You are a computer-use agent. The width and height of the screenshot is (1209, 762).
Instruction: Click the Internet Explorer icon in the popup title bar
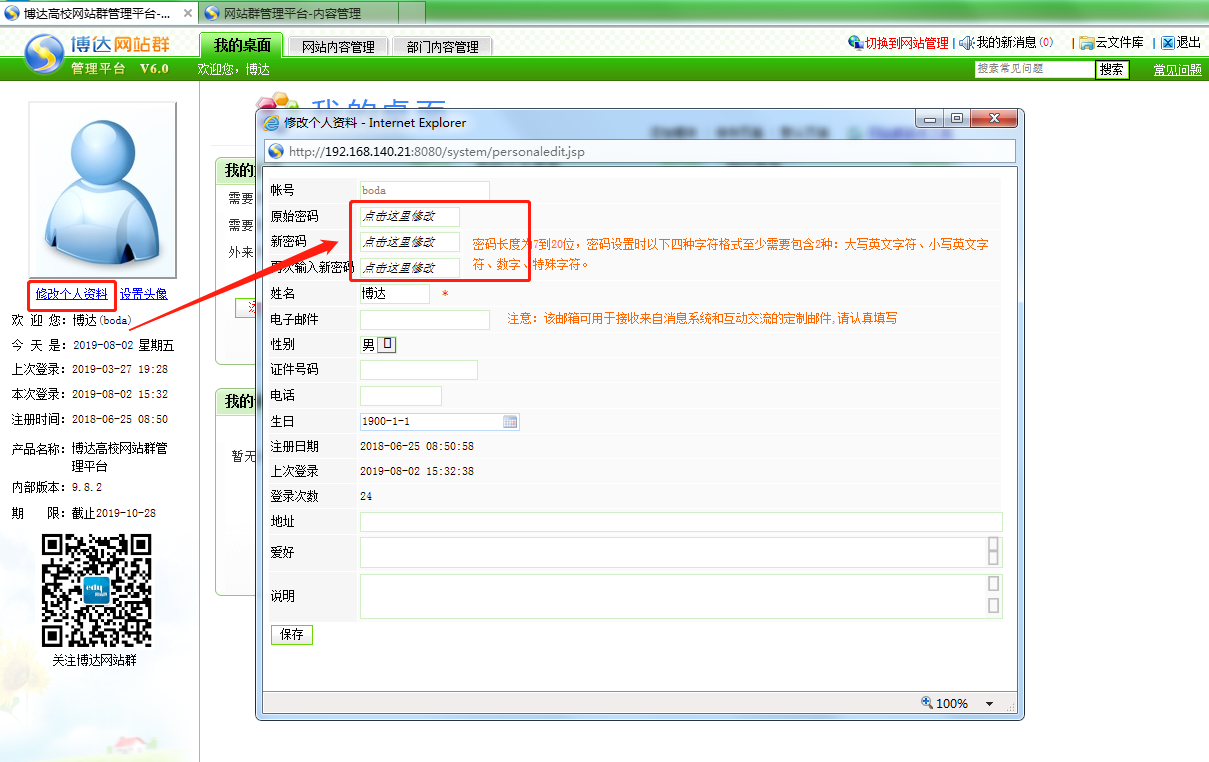pos(271,123)
